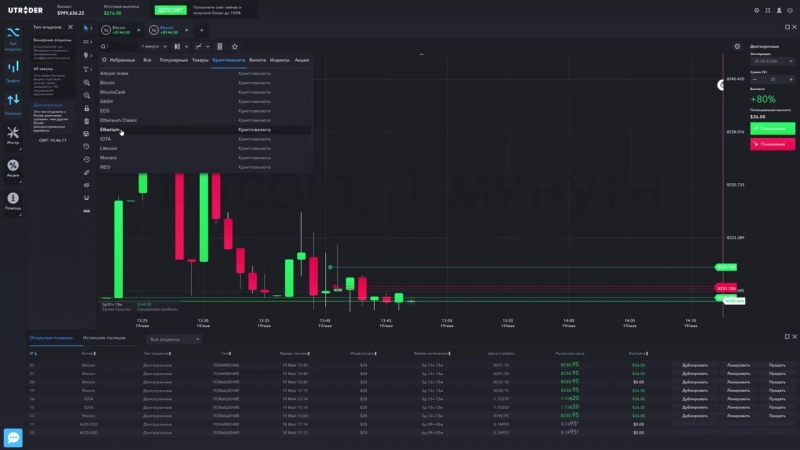Screen dimensions: 800x450
Task: Choose Etherium from the asset list
Action: pos(205,130)
